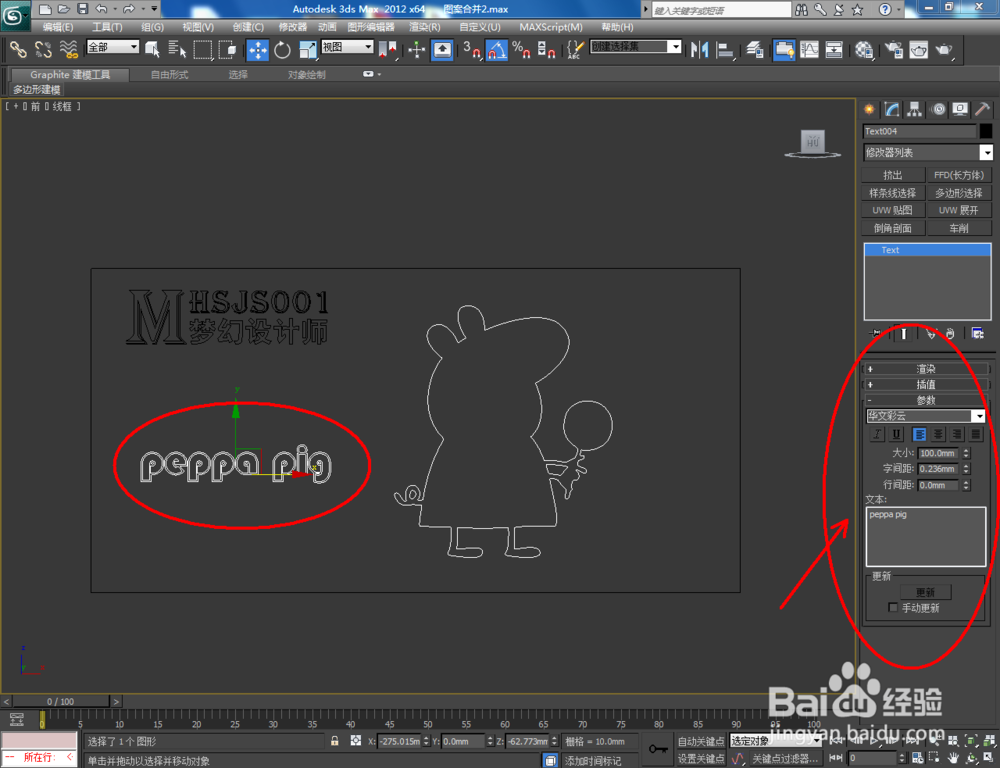Apply the 倒角剖面 modifier

pyautogui.click(x=893, y=228)
